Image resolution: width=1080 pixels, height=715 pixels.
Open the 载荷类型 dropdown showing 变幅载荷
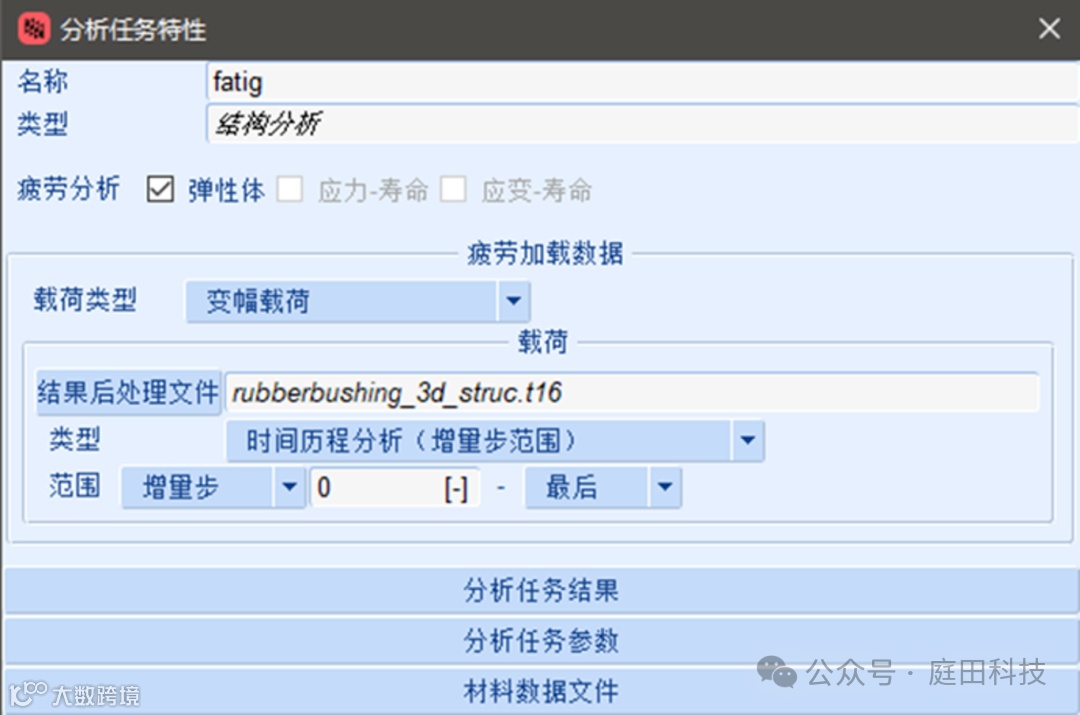[358, 301]
